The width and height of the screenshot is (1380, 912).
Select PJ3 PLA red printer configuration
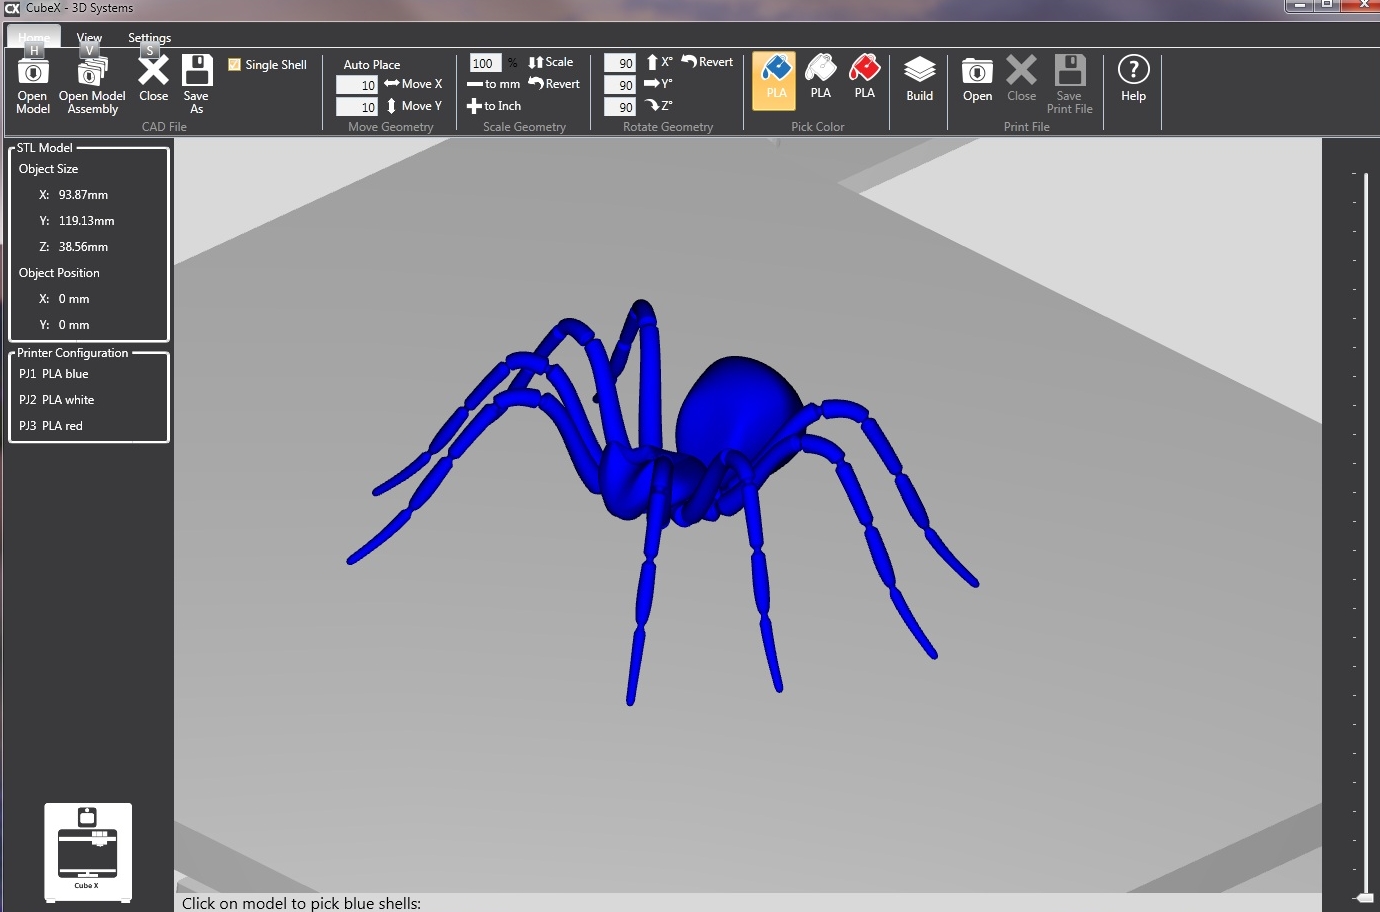51,425
